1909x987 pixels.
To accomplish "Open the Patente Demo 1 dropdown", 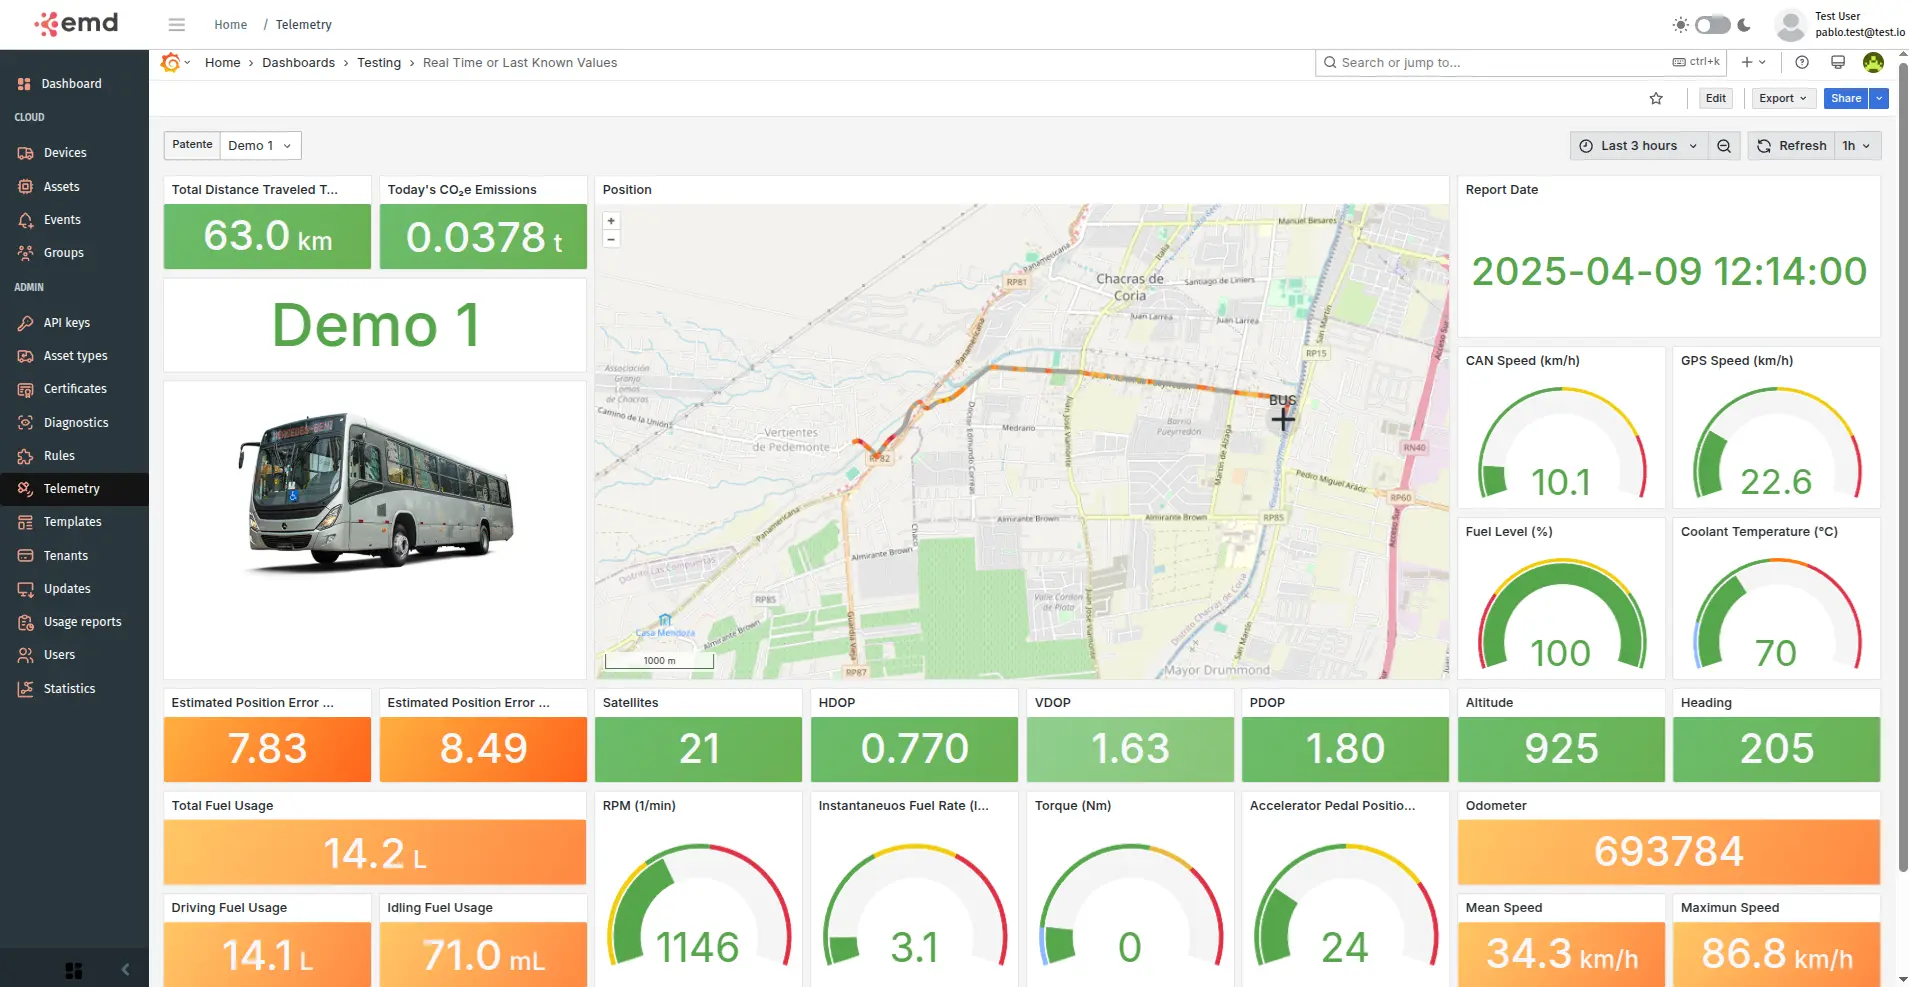I will point(260,145).
